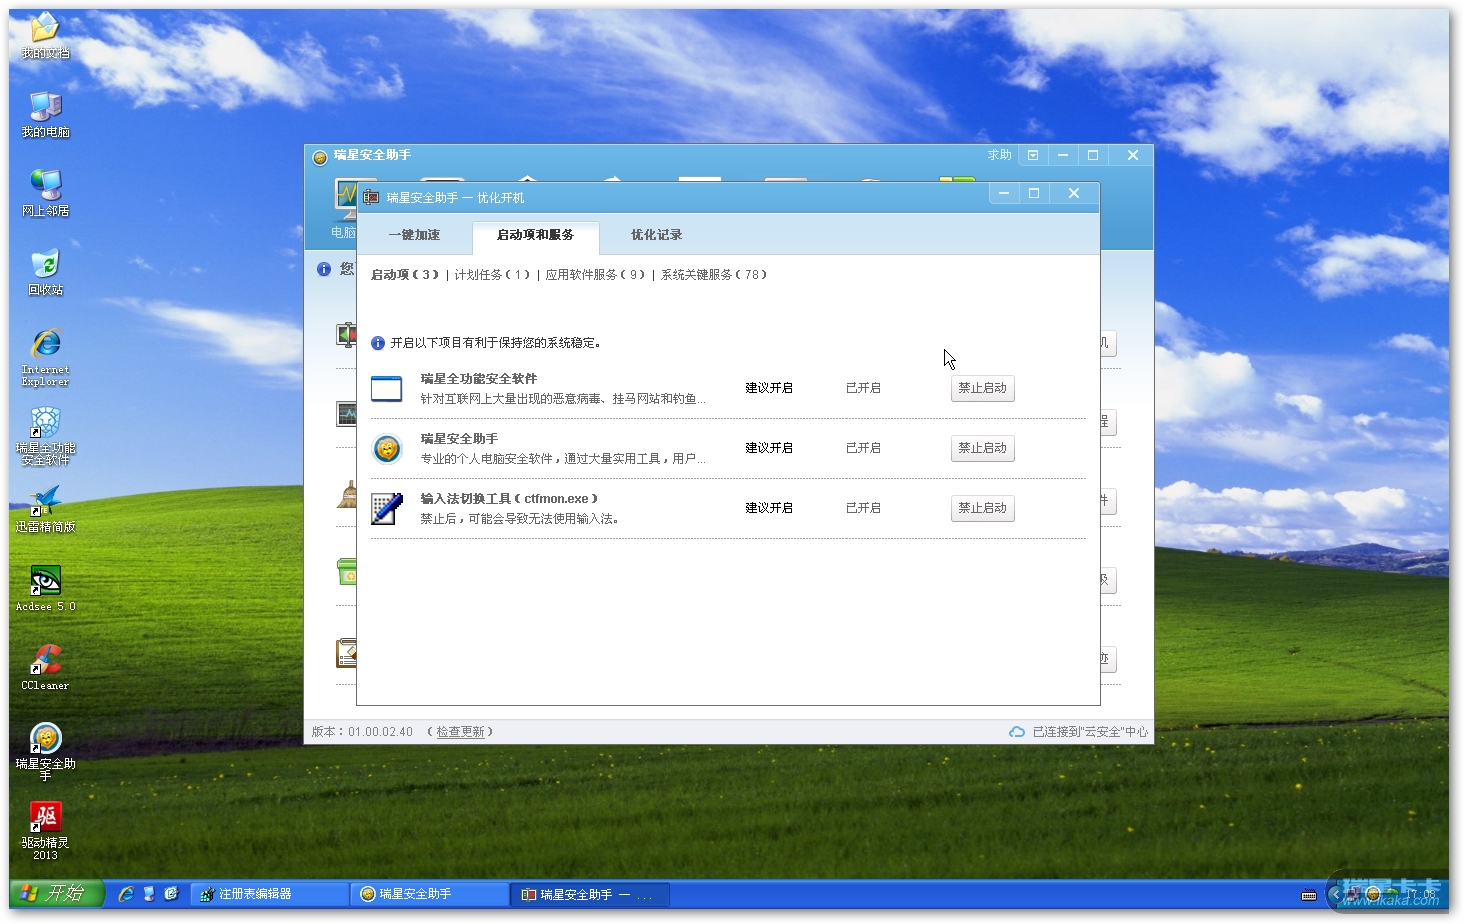Select the 应用软件服务 (9) sub-tab
This screenshot has width=1464, height=924.
tap(595, 275)
